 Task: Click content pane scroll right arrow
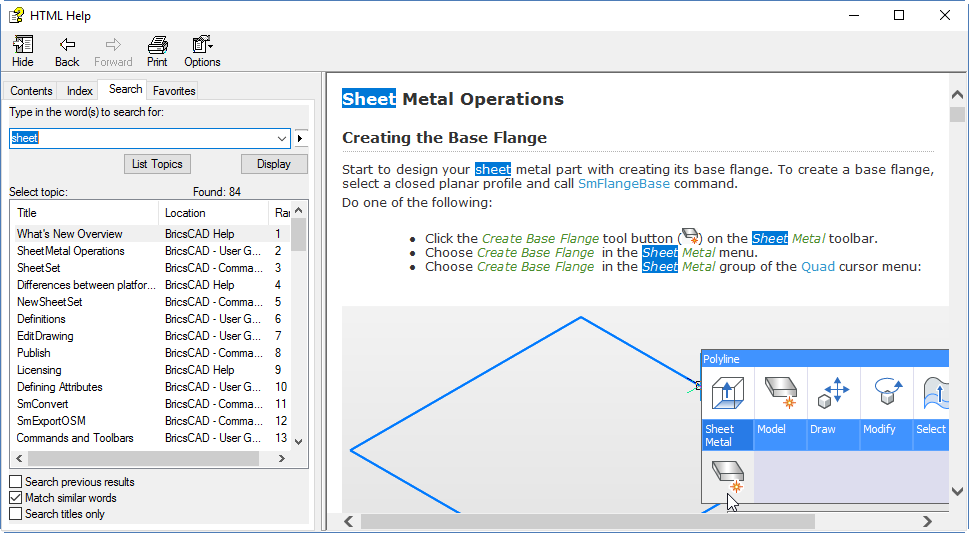click(927, 521)
